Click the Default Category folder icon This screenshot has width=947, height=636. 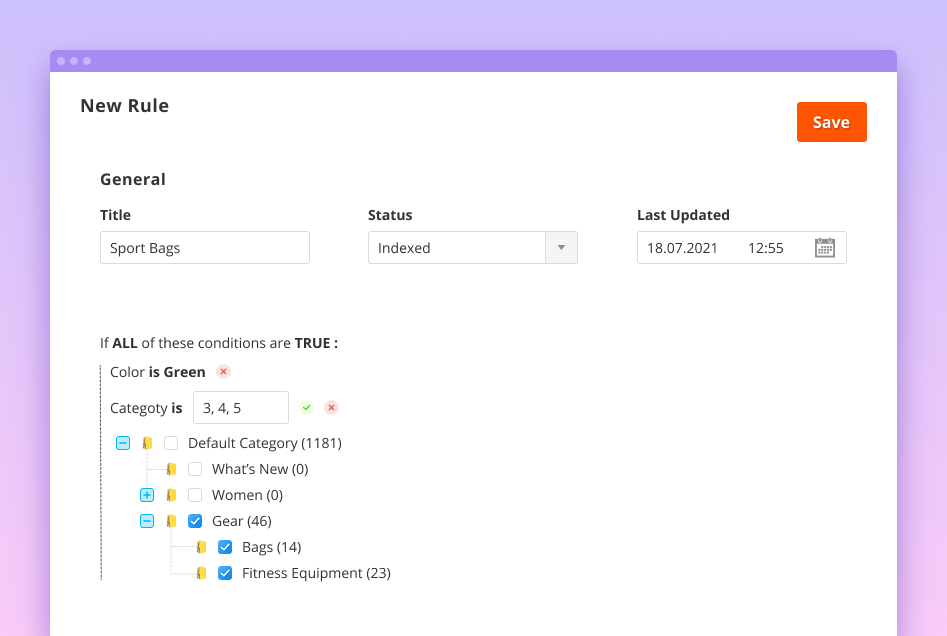pos(147,443)
